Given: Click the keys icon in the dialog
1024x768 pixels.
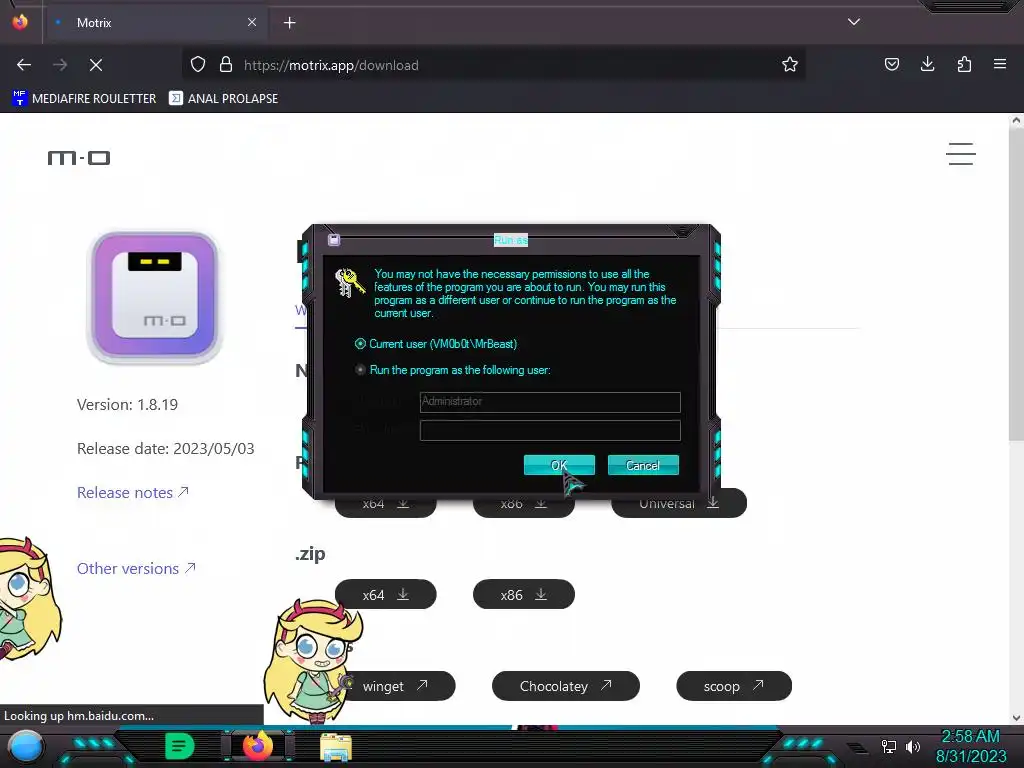Looking at the screenshot, I should pyautogui.click(x=349, y=283).
